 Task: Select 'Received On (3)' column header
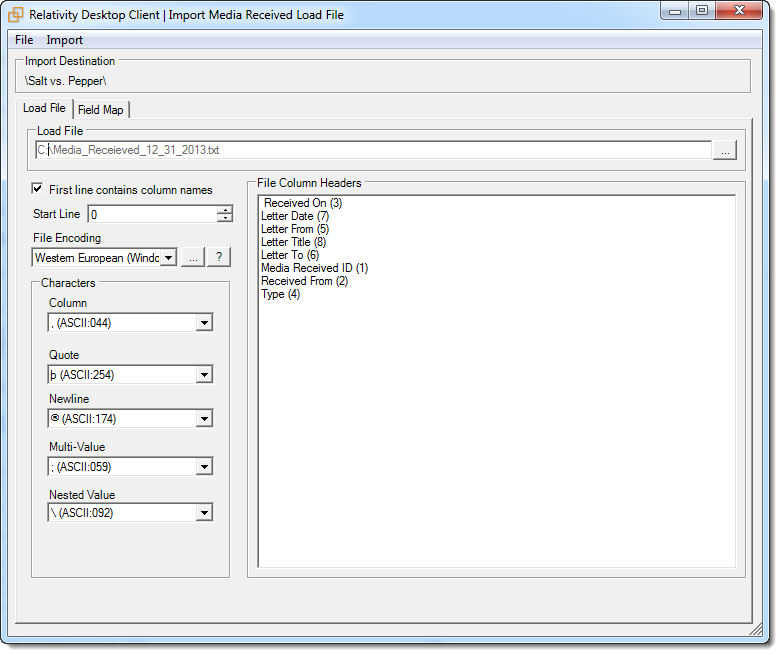[x=303, y=203]
